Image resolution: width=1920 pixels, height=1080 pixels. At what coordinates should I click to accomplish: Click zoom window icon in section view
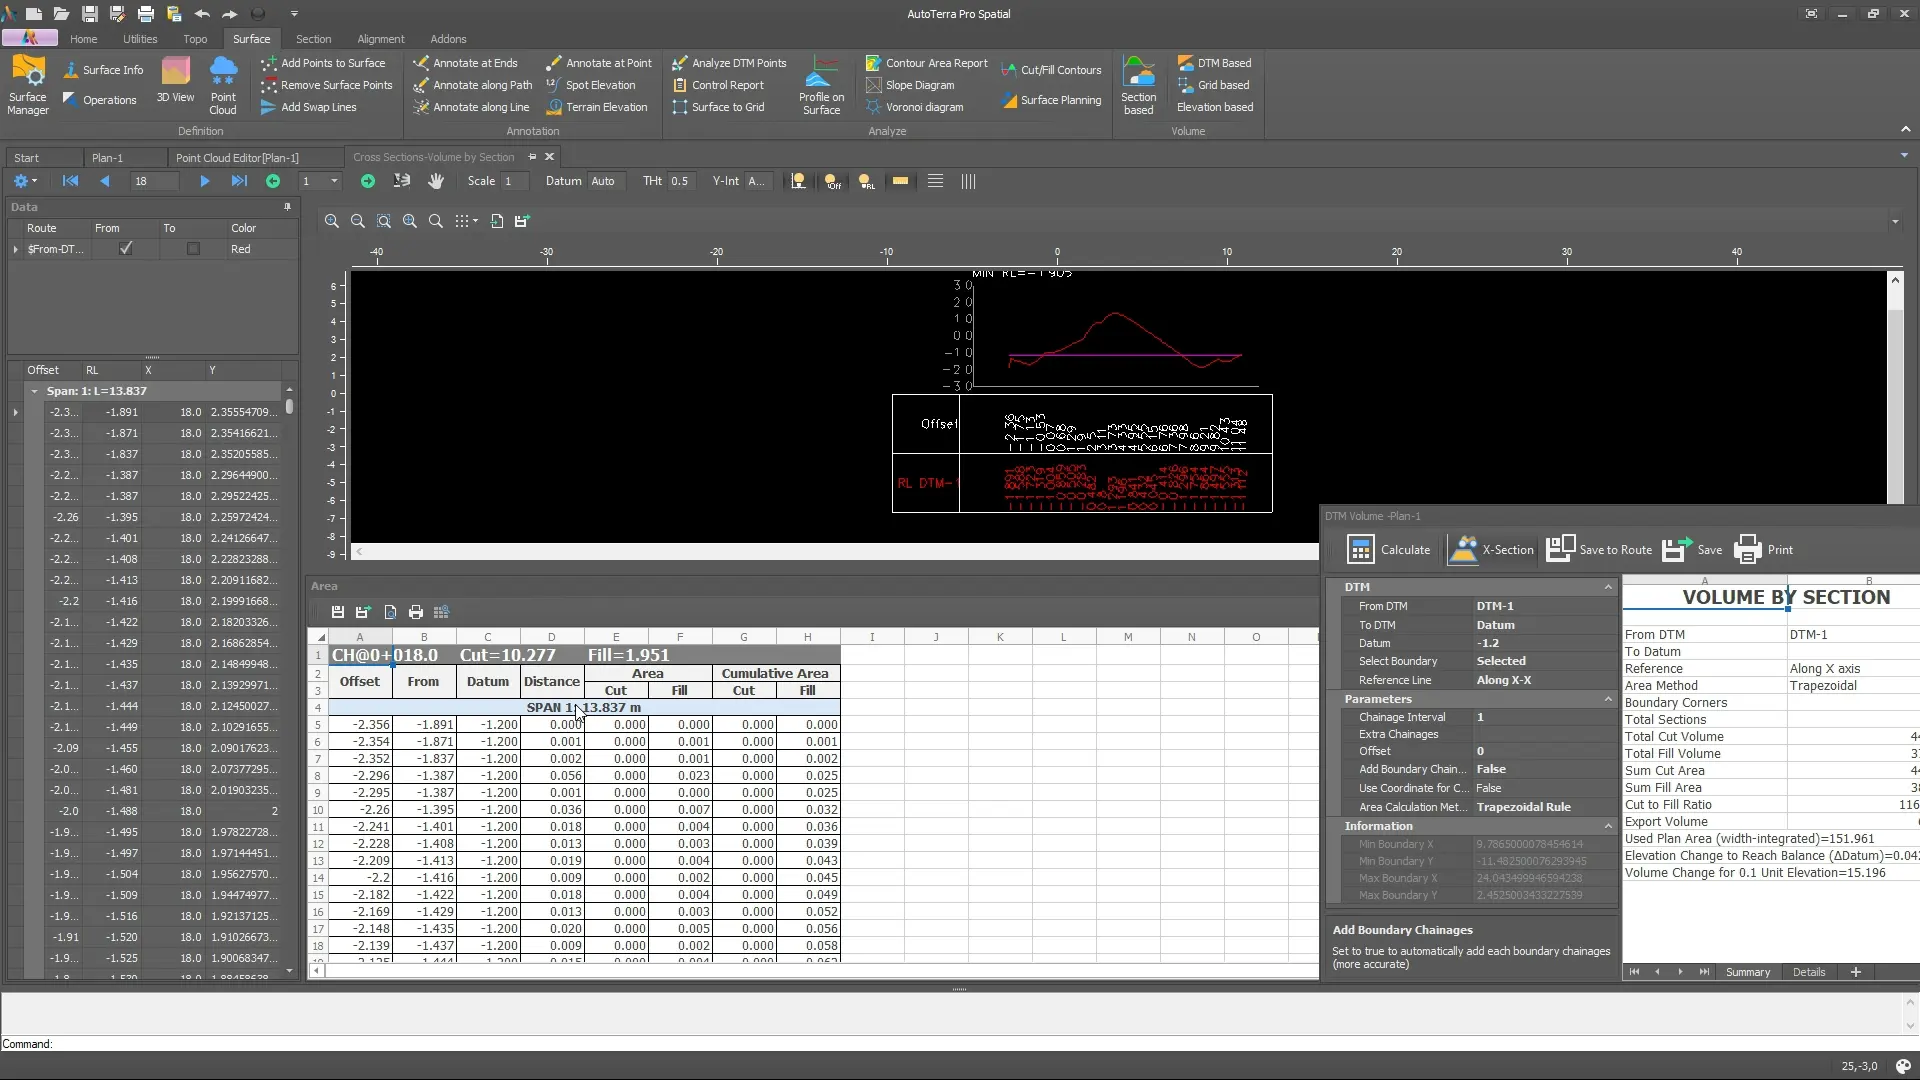[x=384, y=221]
